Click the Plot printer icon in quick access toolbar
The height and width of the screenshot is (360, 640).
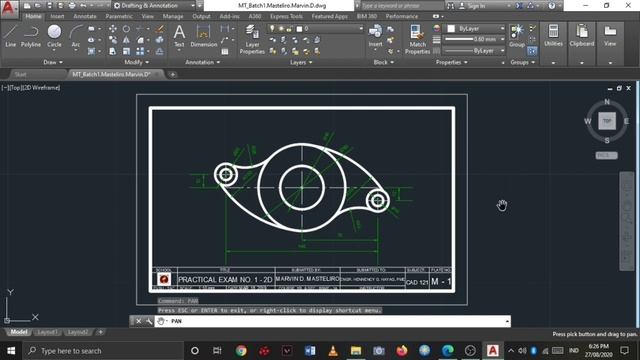click(x=72, y=6)
